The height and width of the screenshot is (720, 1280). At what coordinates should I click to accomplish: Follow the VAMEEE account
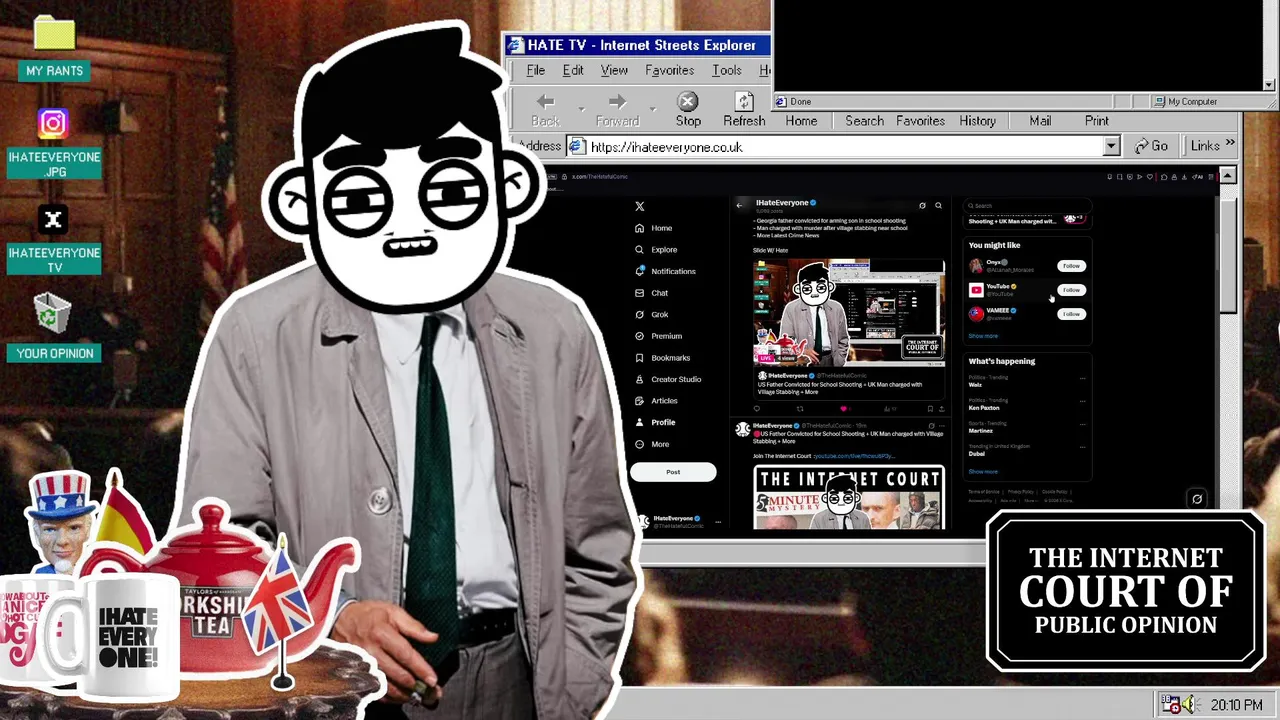point(1071,314)
